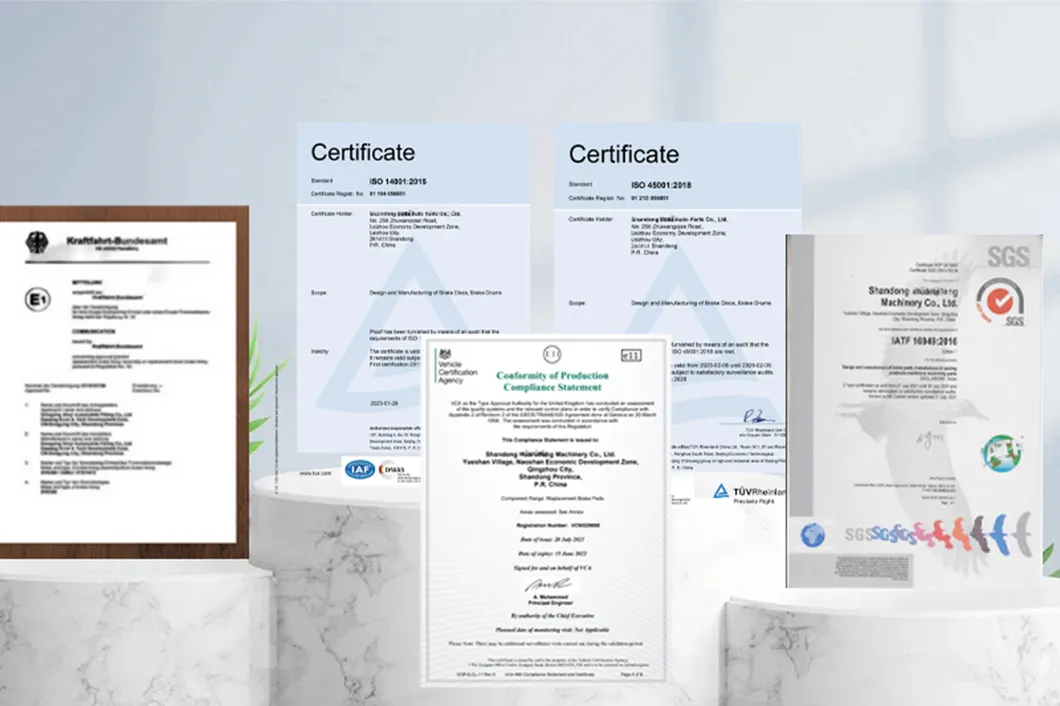The height and width of the screenshot is (706, 1060).
Task: Click the DAkkS accreditation logo
Action: point(393,469)
